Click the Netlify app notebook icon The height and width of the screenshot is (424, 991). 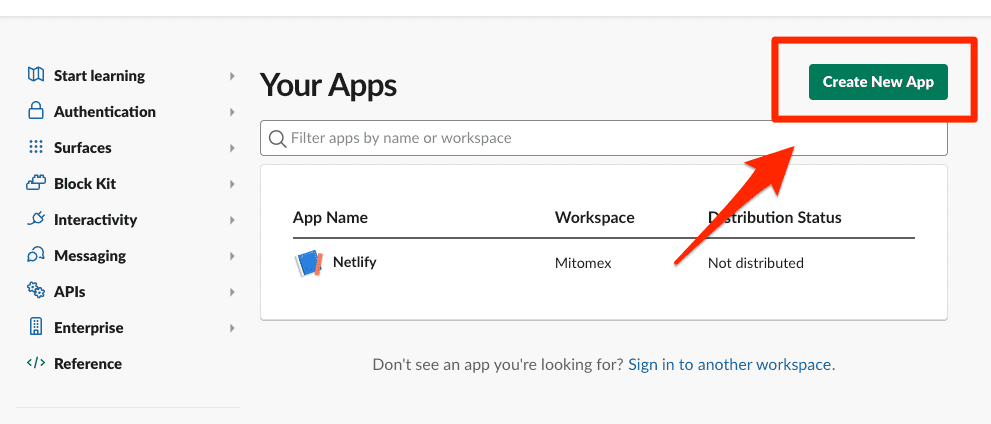[x=309, y=263]
